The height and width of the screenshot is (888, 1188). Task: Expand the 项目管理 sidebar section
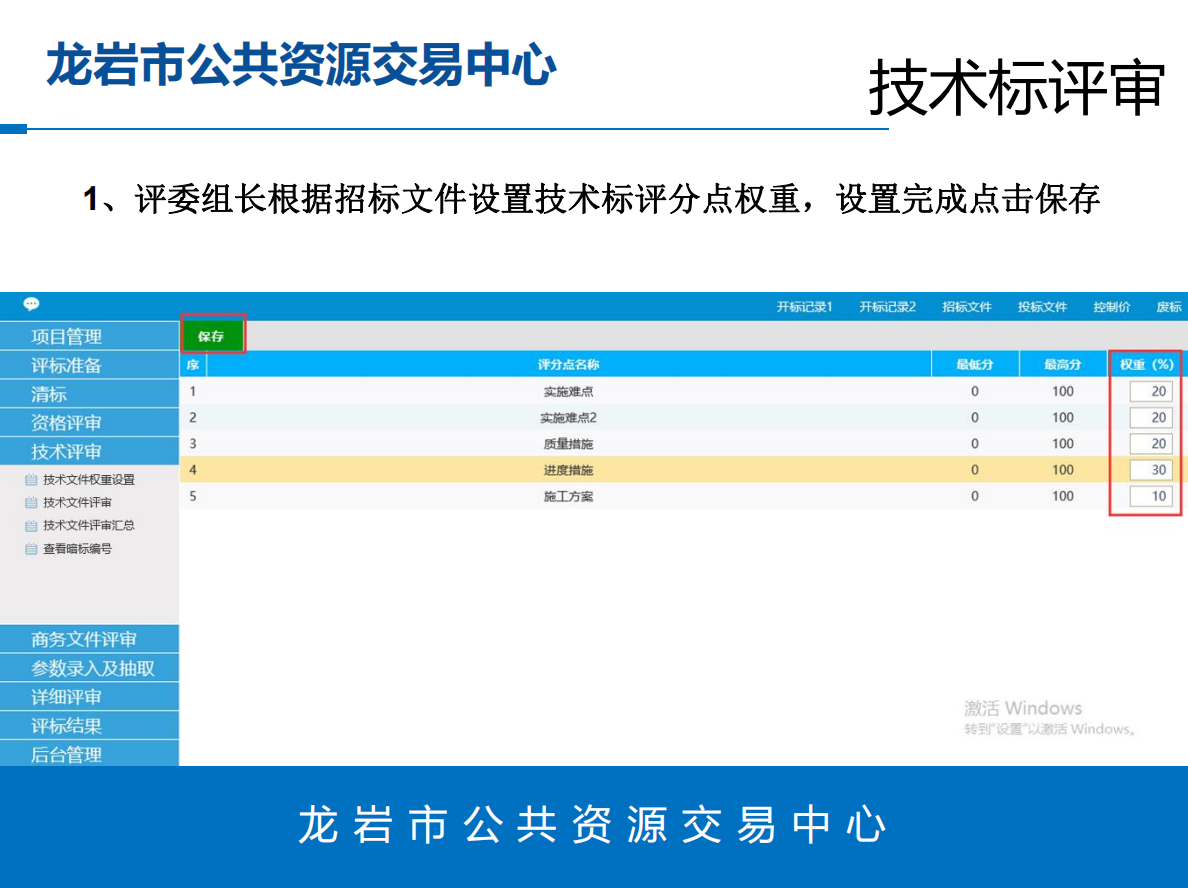click(89, 336)
